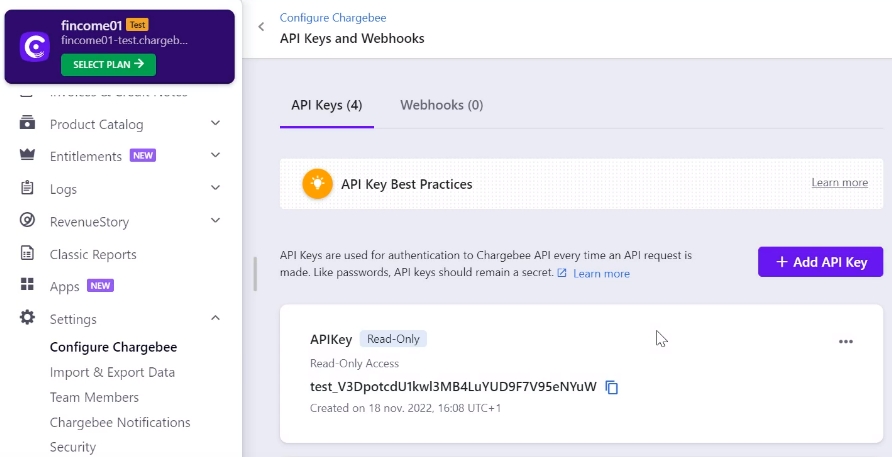Click the Logs clipboard icon

27,188
